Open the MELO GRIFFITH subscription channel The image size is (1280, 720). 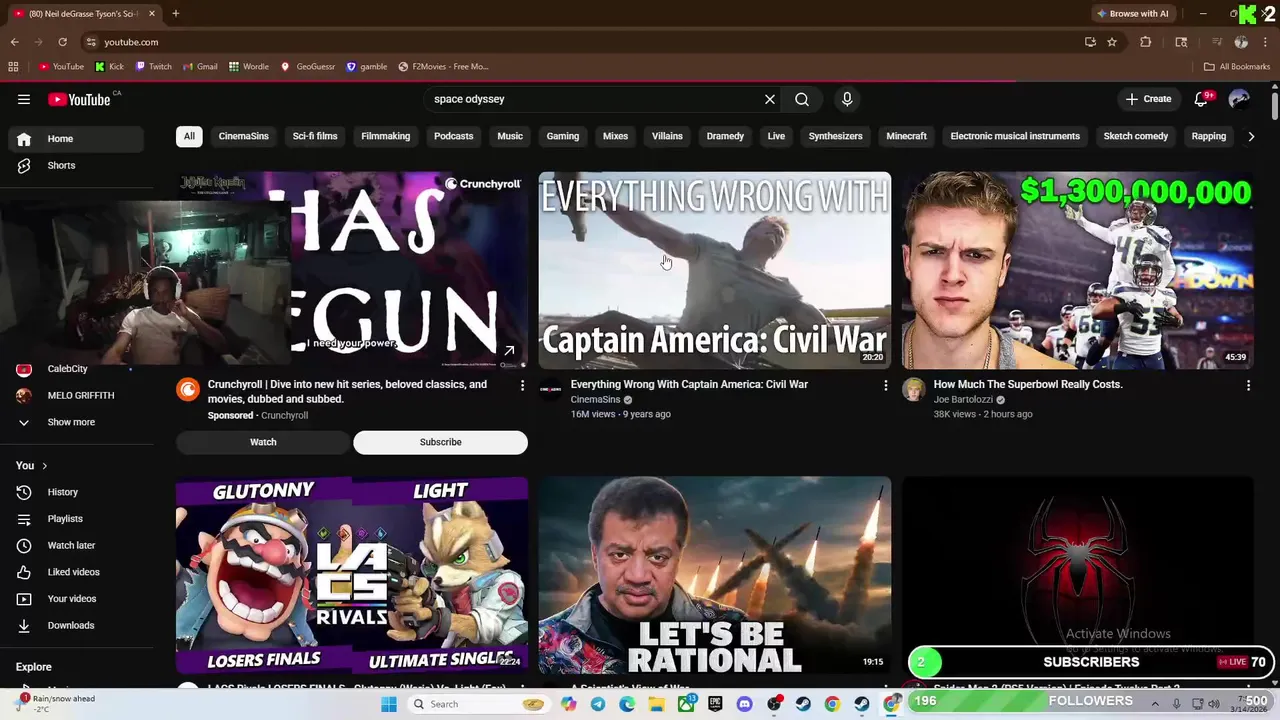point(76,395)
